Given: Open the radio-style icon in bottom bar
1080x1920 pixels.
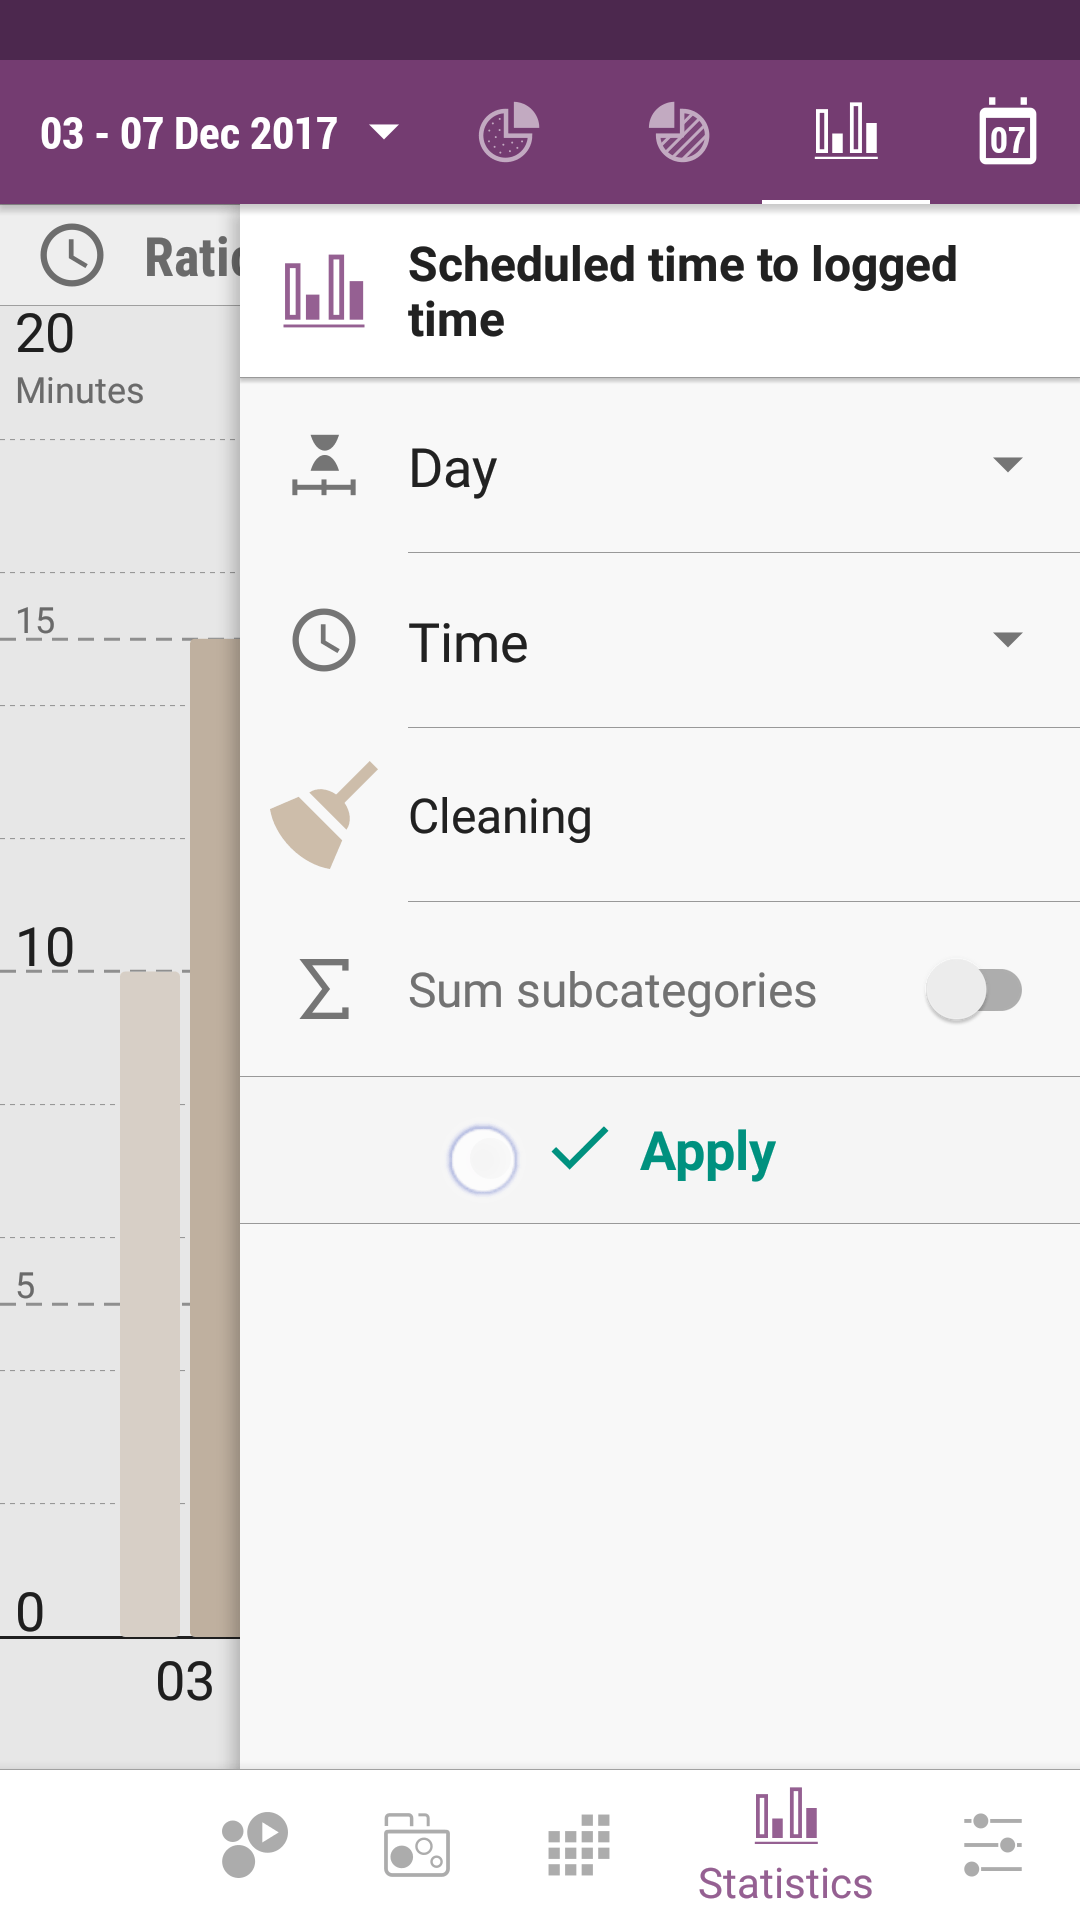Looking at the screenshot, I should coord(417,1844).
